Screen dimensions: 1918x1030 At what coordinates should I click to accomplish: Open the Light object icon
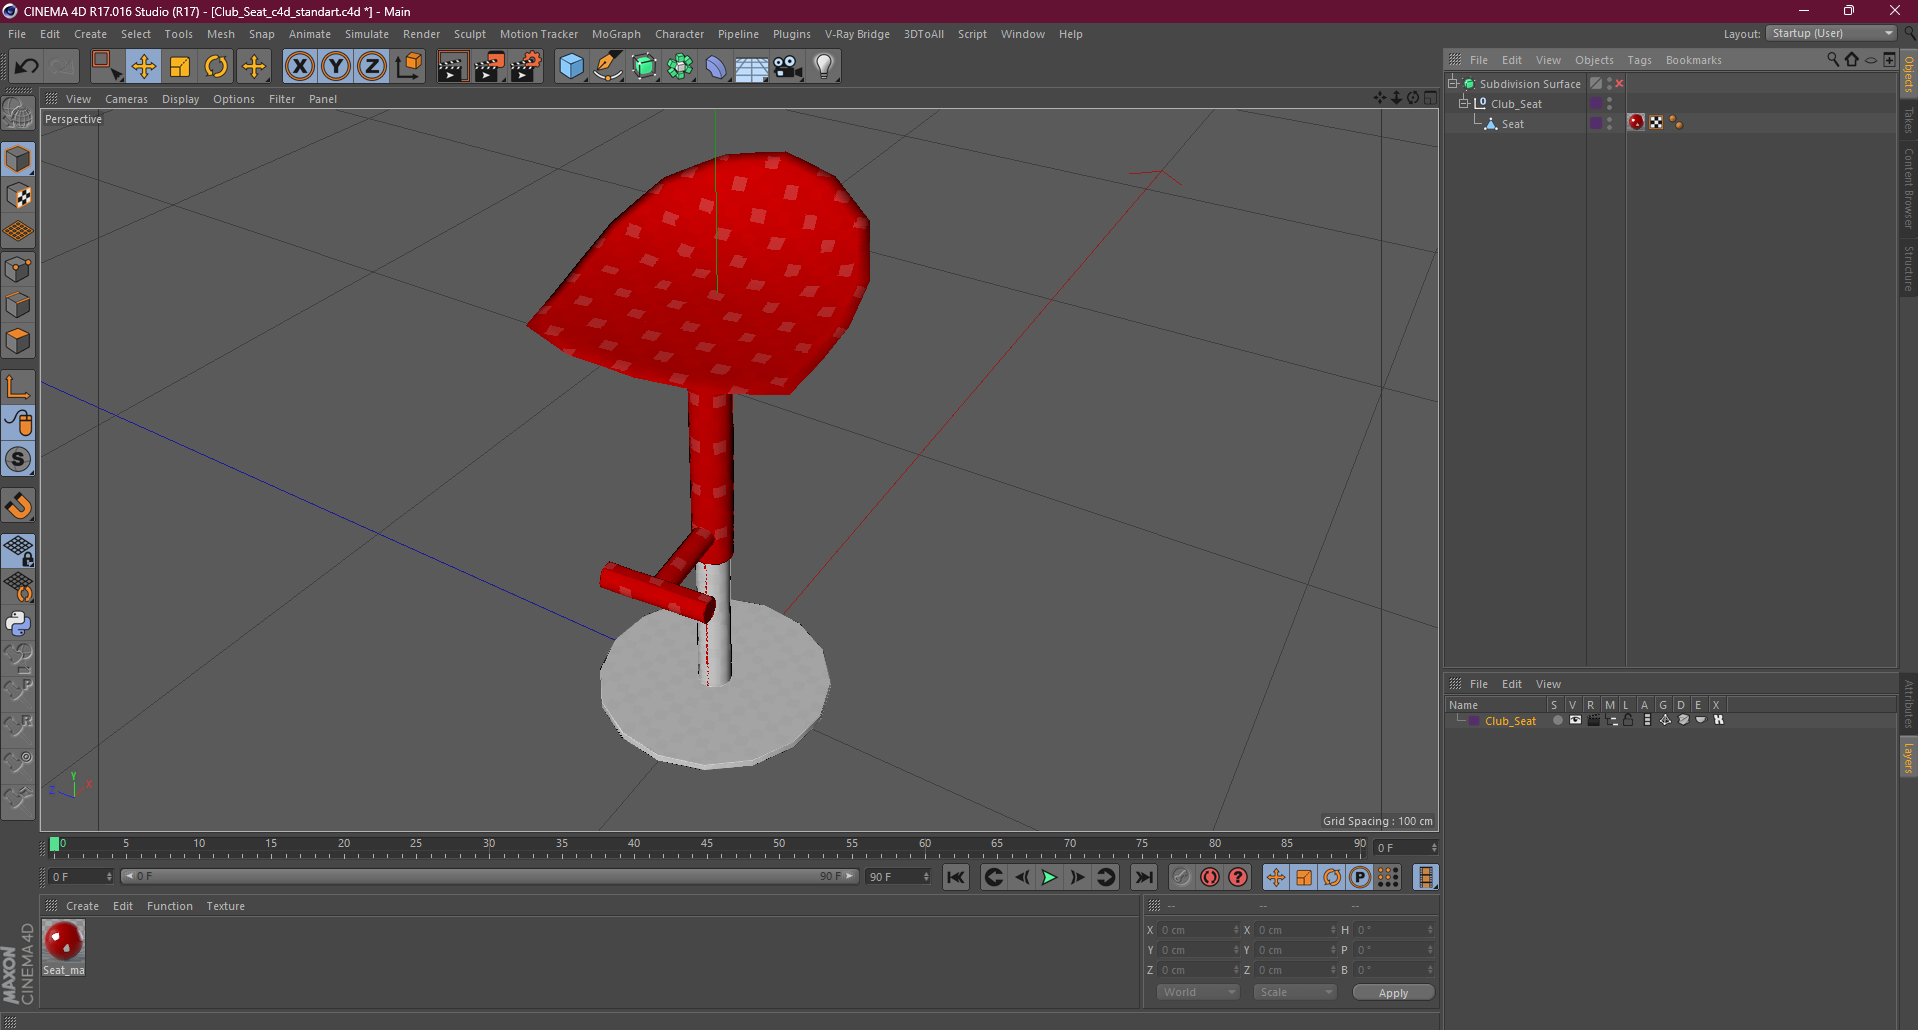pos(823,67)
